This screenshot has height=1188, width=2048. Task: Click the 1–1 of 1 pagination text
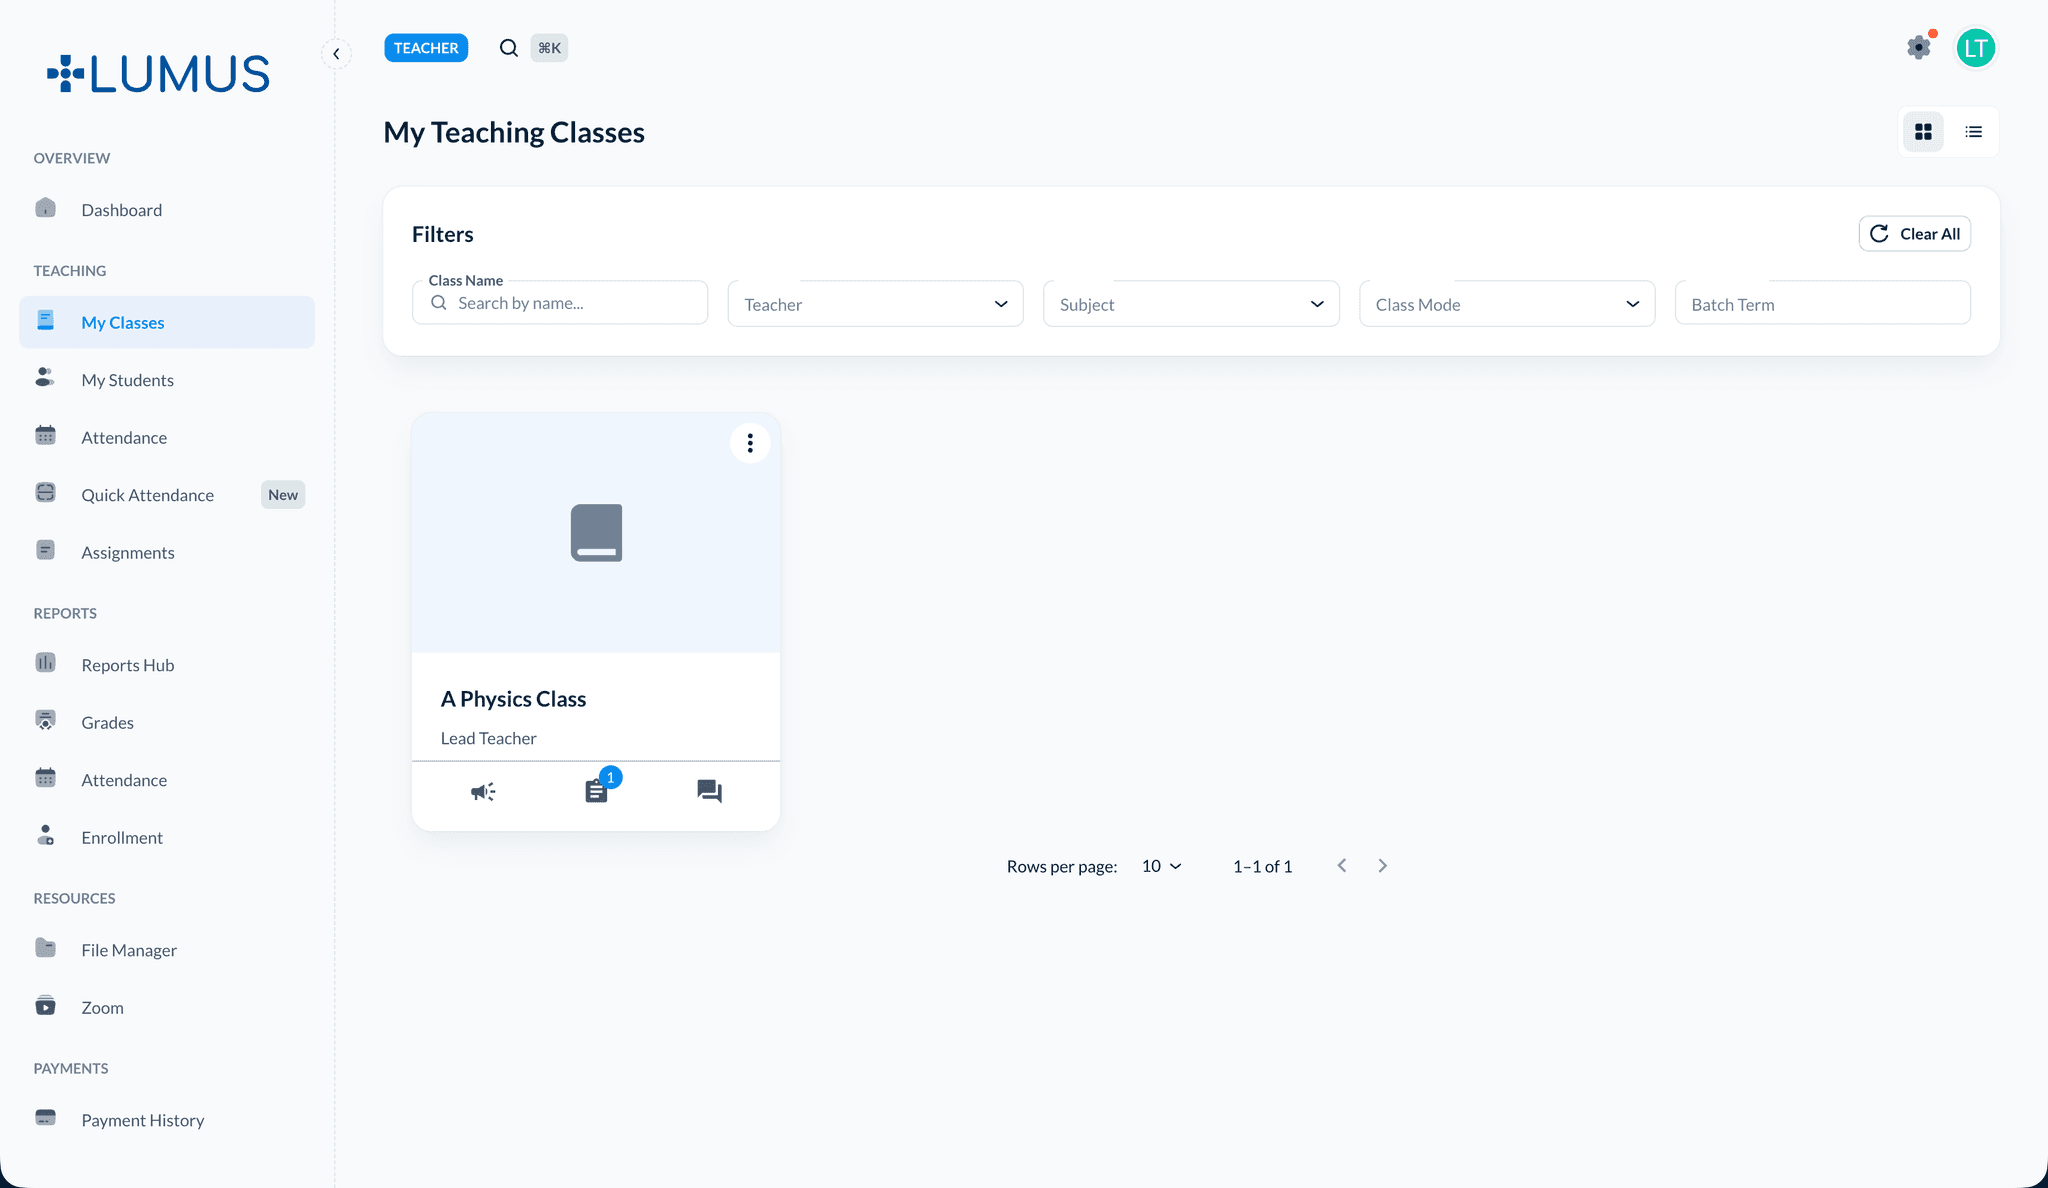click(x=1263, y=866)
